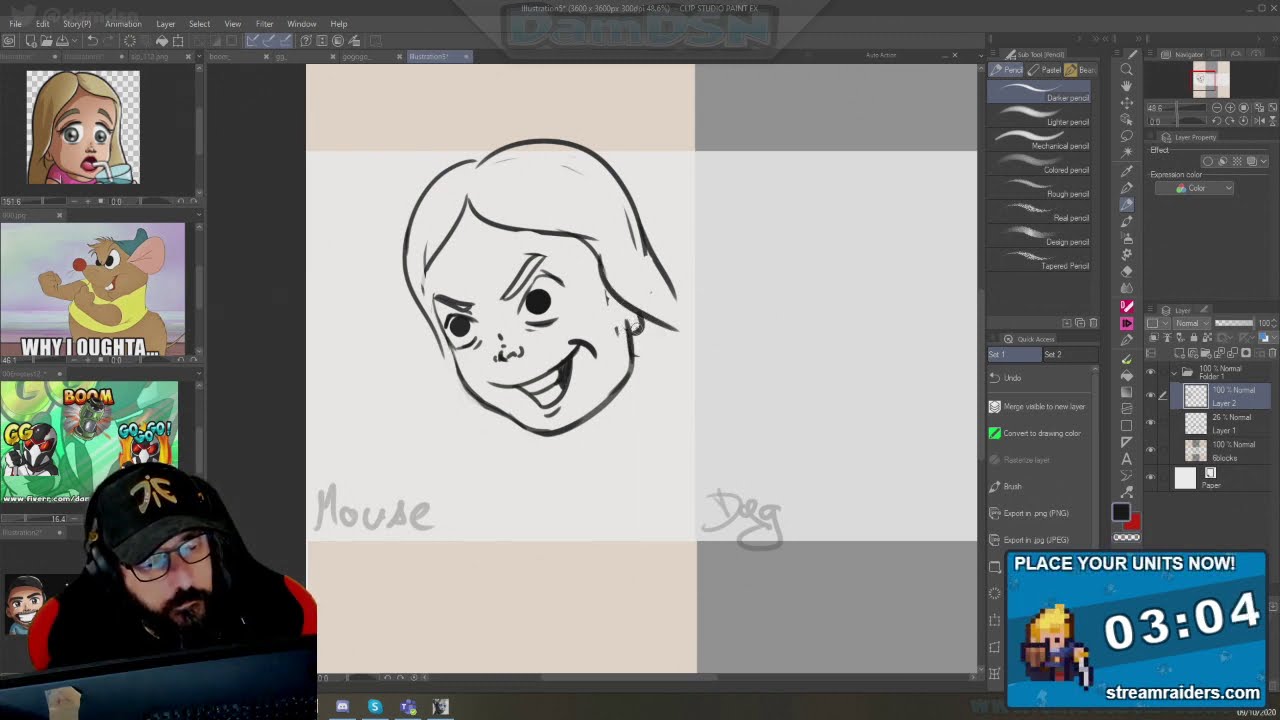Viewport: 1280px width, 720px height.
Task: Toggle visibility of Layer 1
Action: [1151, 422]
